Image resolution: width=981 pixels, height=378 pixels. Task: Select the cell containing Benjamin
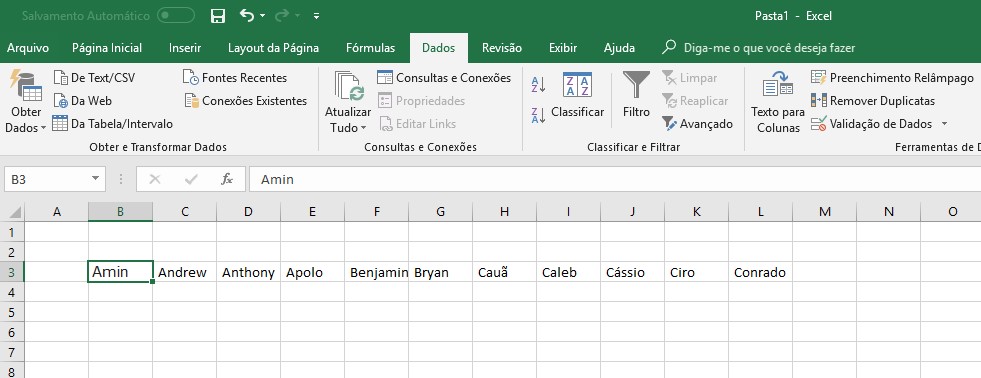click(x=377, y=272)
